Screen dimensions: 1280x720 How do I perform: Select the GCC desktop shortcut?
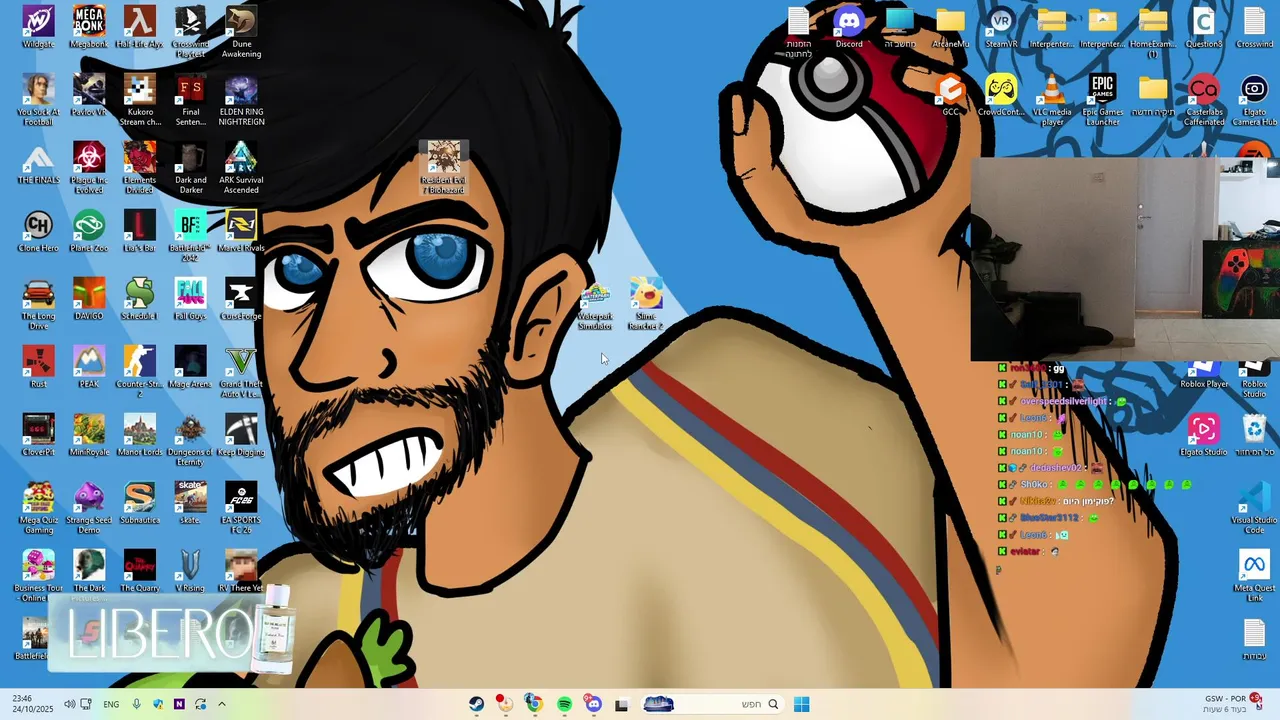tap(950, 95)
